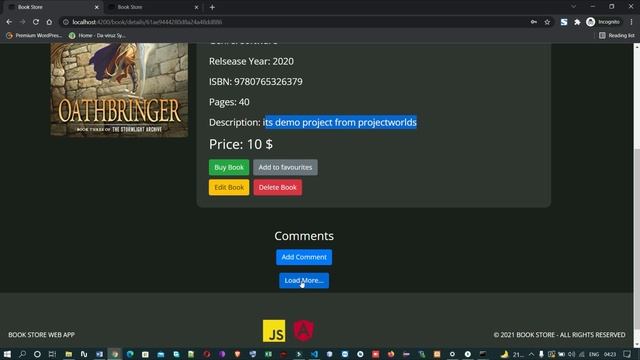Click the taskbar search icon
The image size is (640, 360).
pos(22,354)
